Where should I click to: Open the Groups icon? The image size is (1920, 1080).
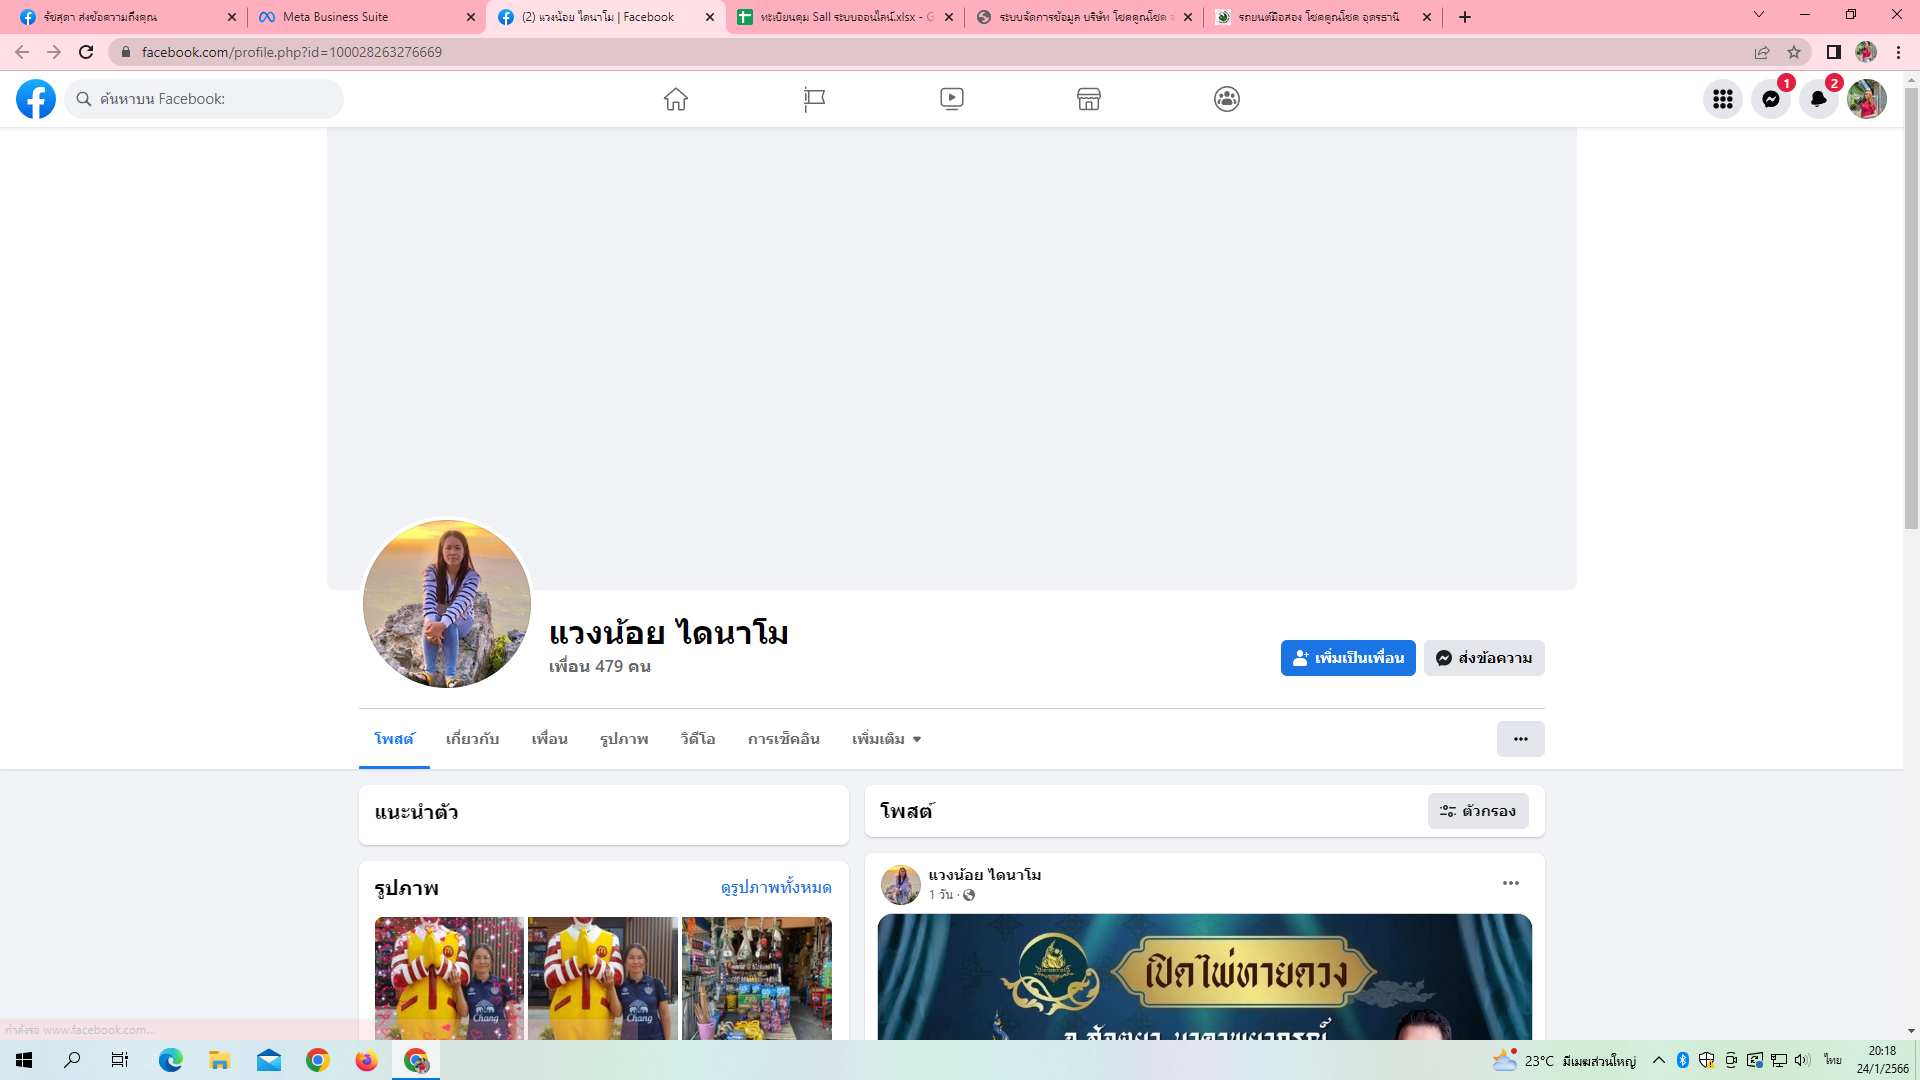click(x=1227, y=99)
